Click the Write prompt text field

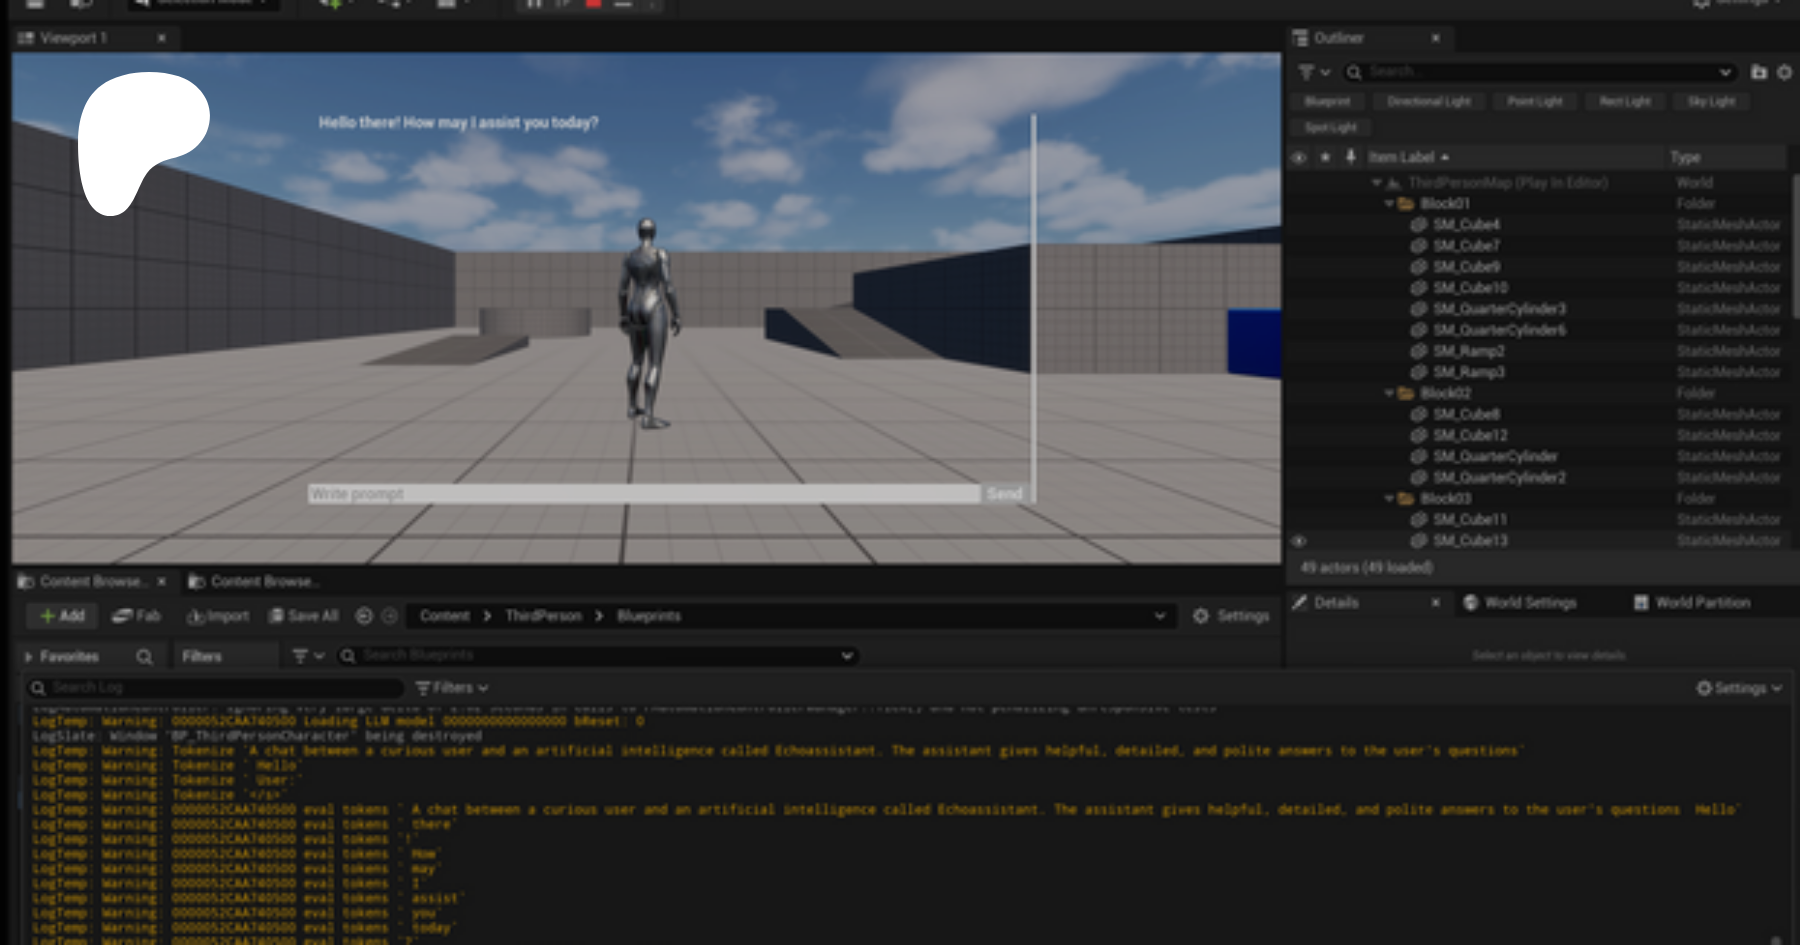[x=643, y=494]
